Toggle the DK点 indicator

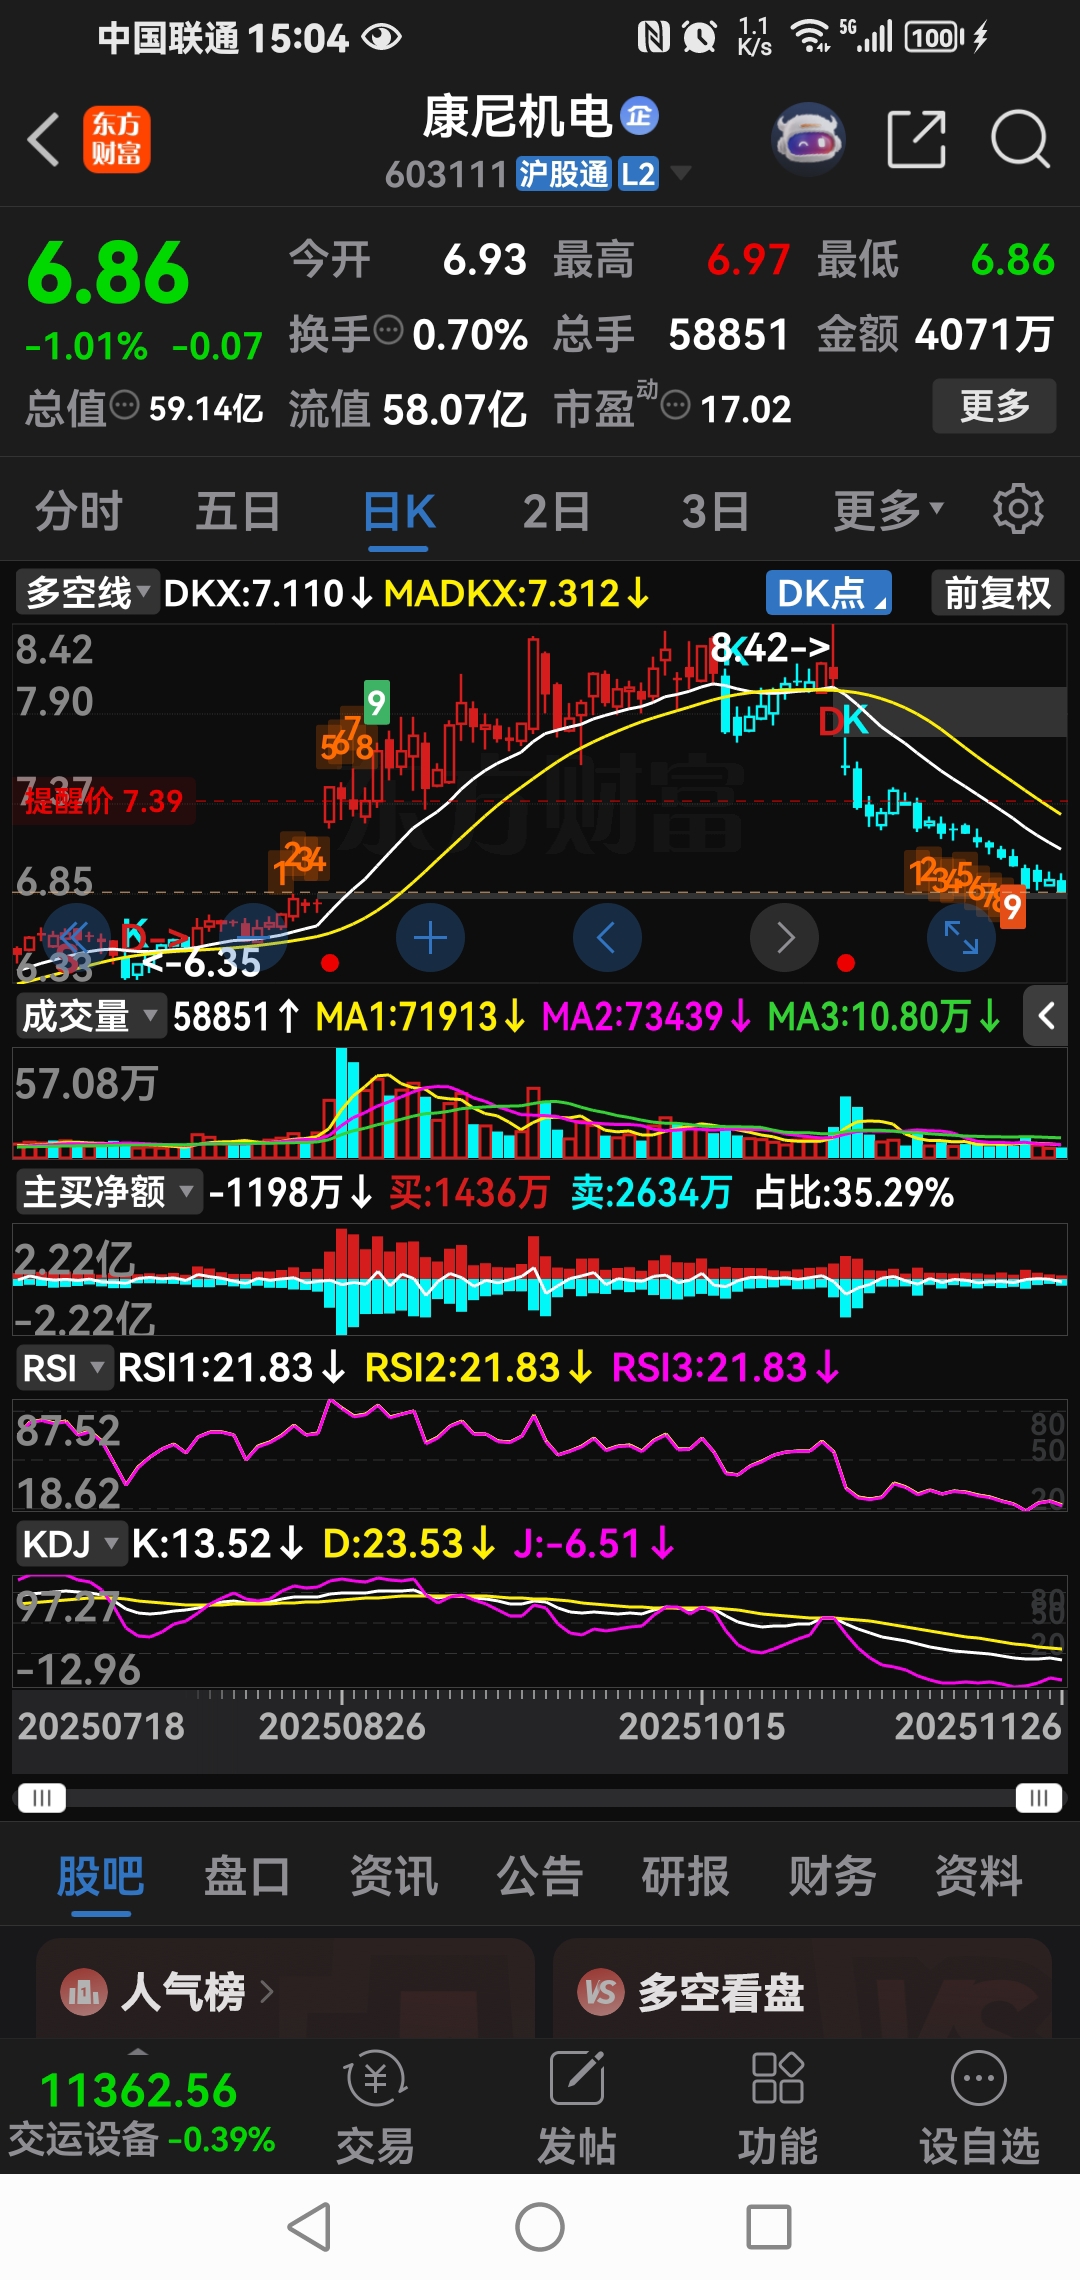pos(829,593)
